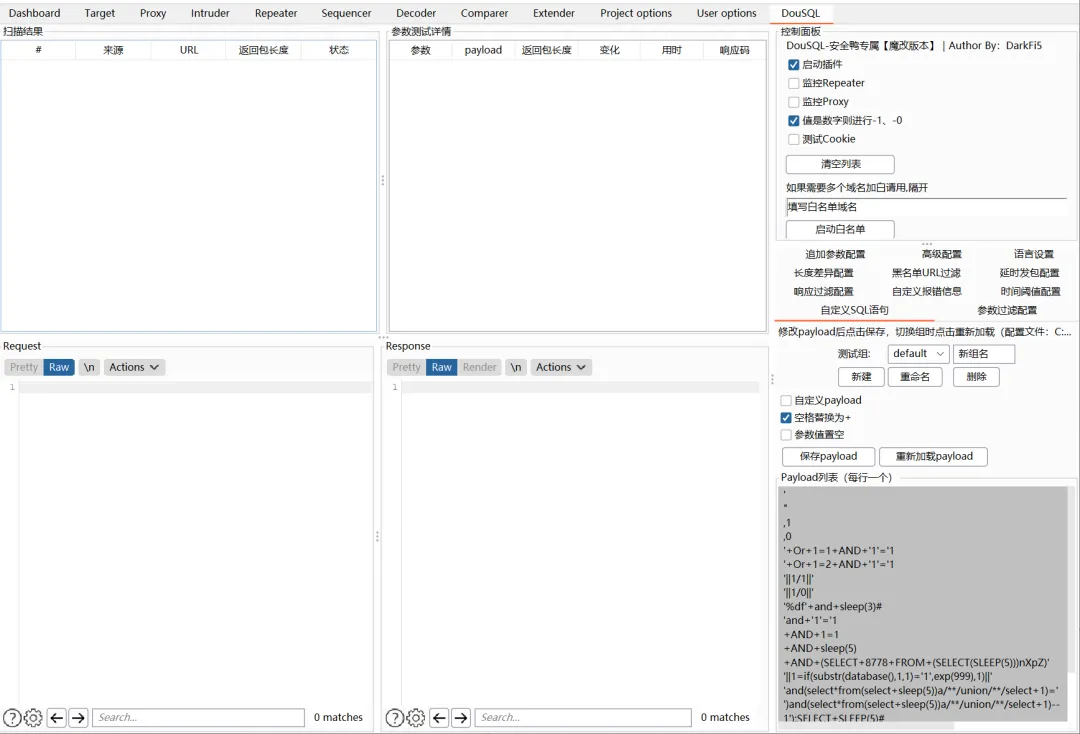Viewport: 1080px width, 734px height.
Task: Toggle \n display in Request panel
Action: coord(89,367)
